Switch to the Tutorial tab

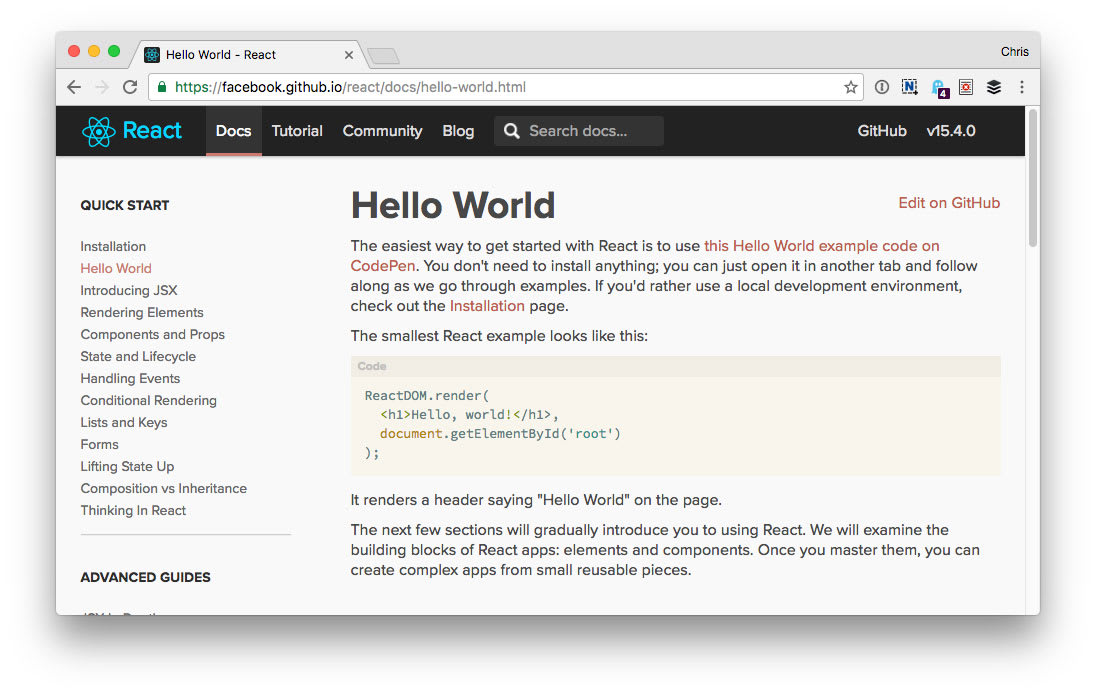tap(297, 131)
